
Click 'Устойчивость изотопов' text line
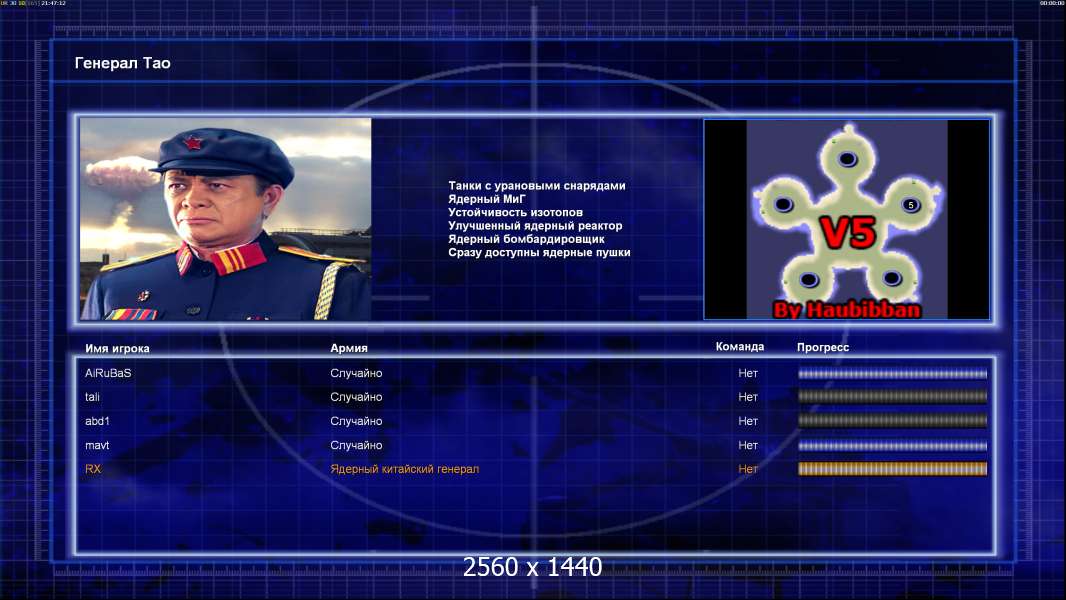515,212
